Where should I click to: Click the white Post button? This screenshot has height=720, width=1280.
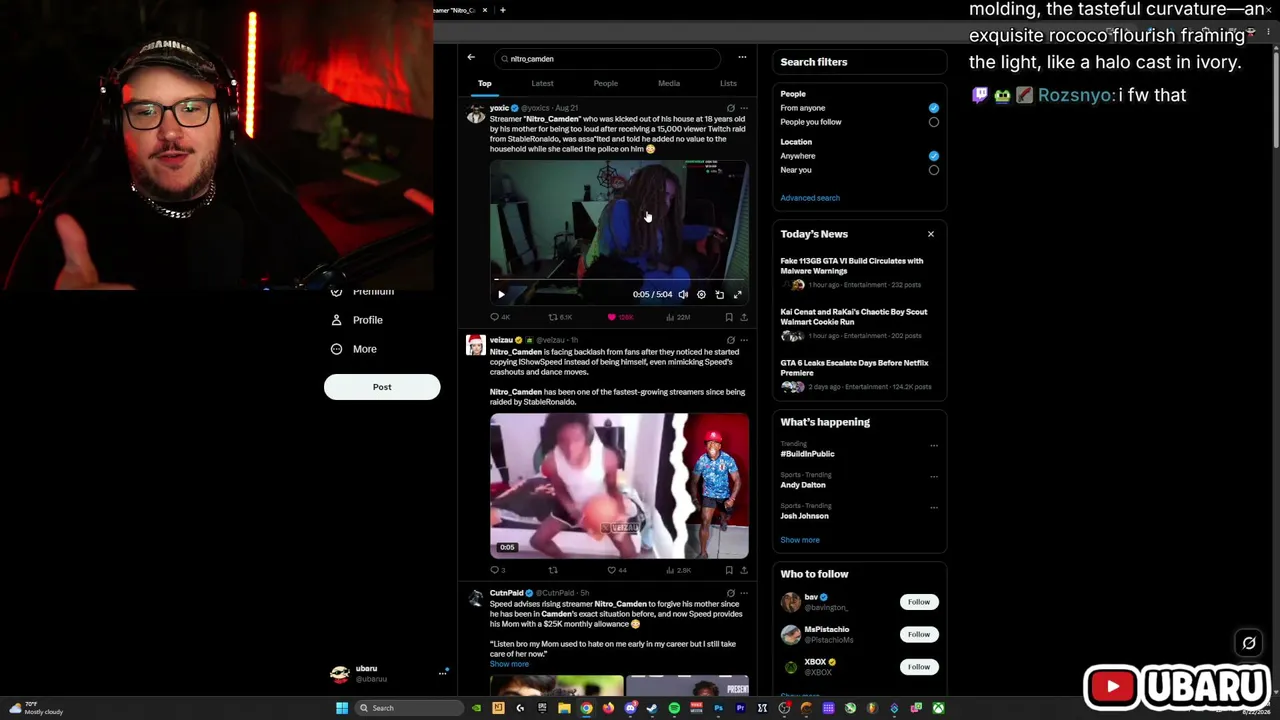pos(382,387)
